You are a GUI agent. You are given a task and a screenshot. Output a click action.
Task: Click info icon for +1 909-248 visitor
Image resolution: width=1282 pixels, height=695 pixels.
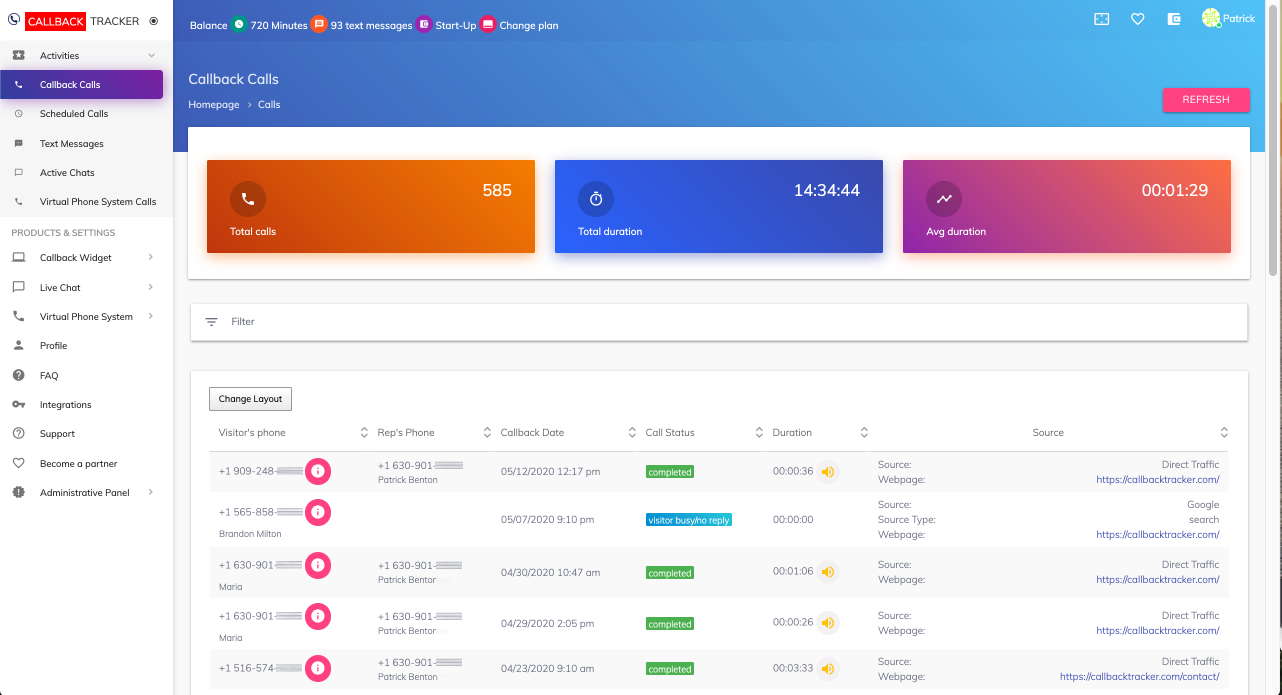click(x=318, y=471)
